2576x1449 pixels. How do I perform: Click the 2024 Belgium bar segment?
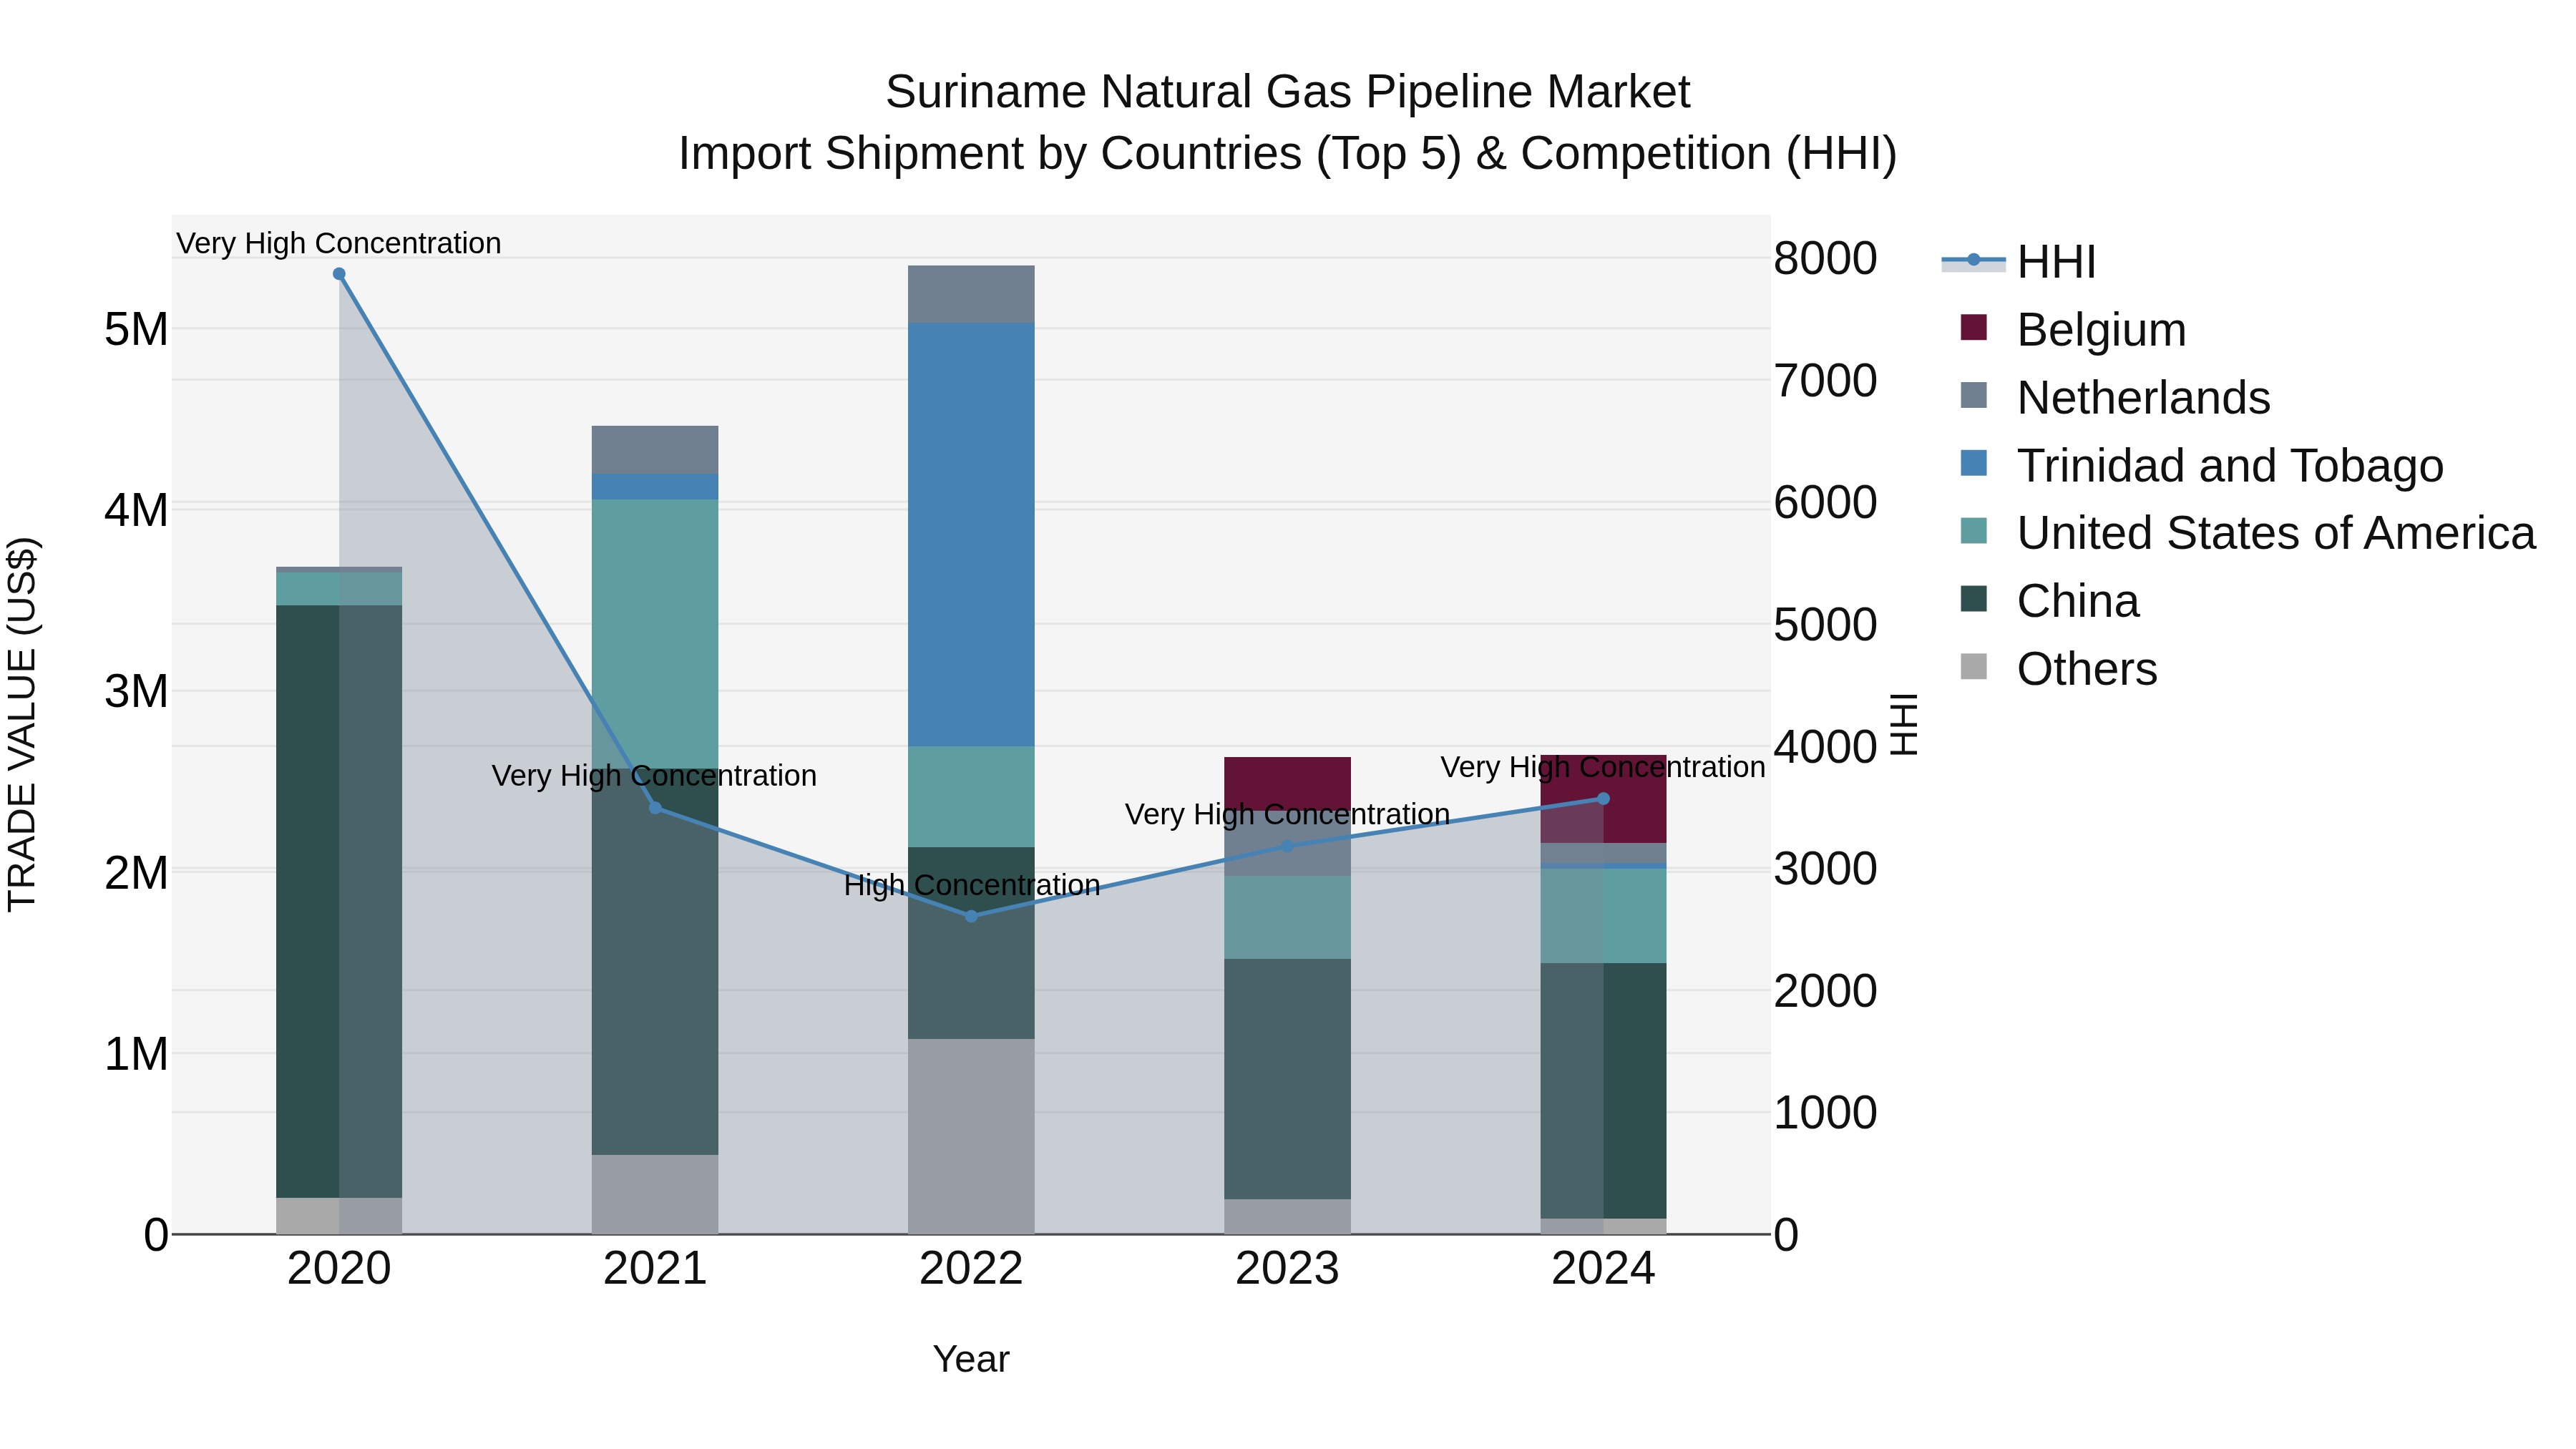(1603, 799)
